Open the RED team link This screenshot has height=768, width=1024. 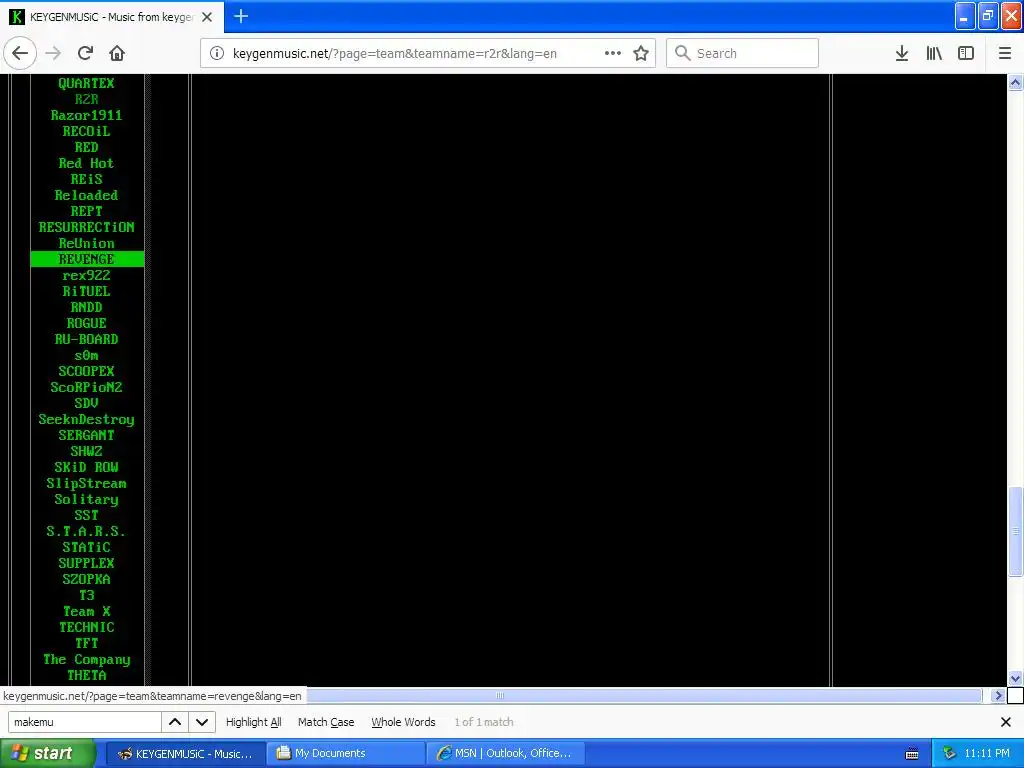(x=86, y=147)
